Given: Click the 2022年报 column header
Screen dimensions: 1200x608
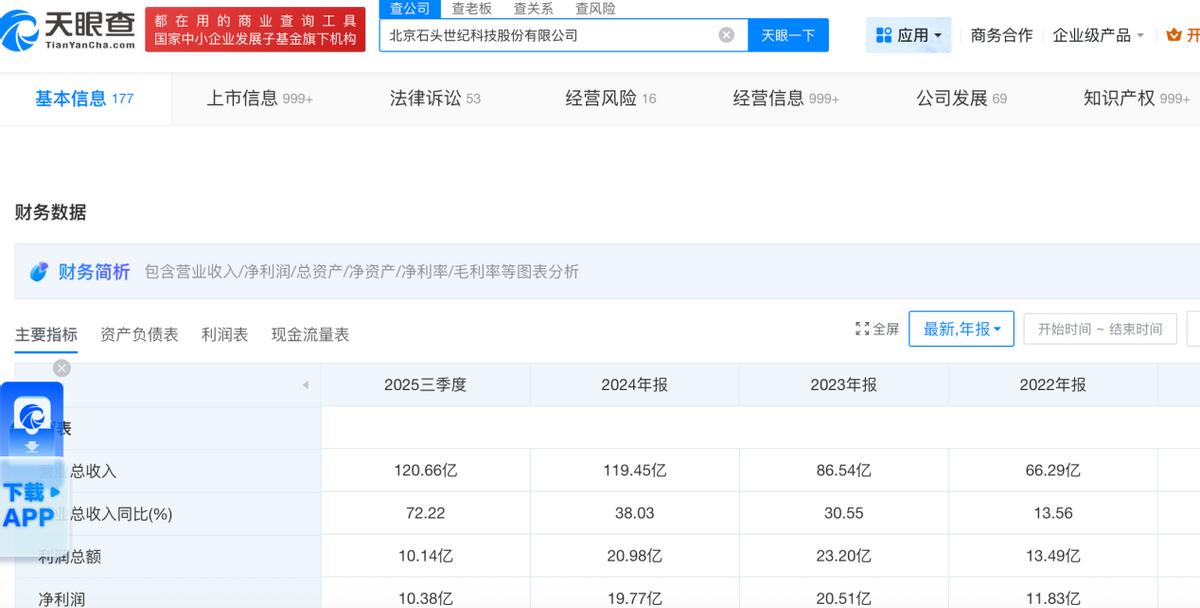Looking at the screenshot, I should tap(1052, 385).
